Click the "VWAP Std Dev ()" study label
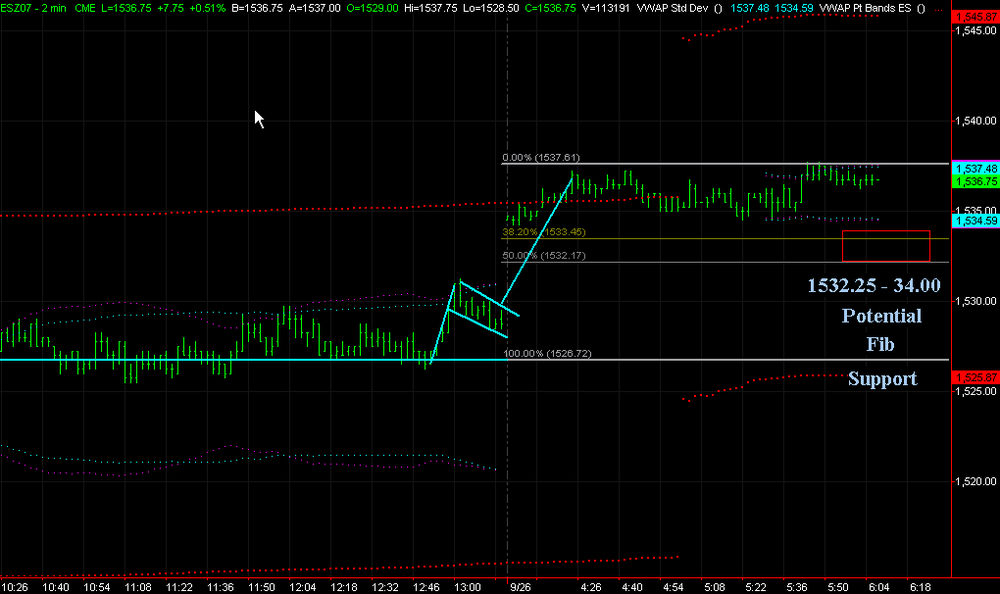Viewport: 1000px width, 594px height. click(x=679, y=8)
